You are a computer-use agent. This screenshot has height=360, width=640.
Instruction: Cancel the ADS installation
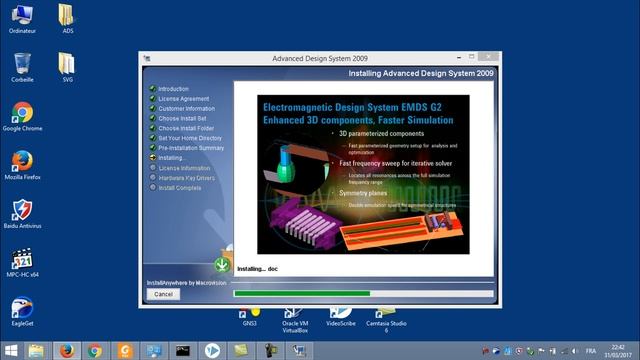point(163,294)
